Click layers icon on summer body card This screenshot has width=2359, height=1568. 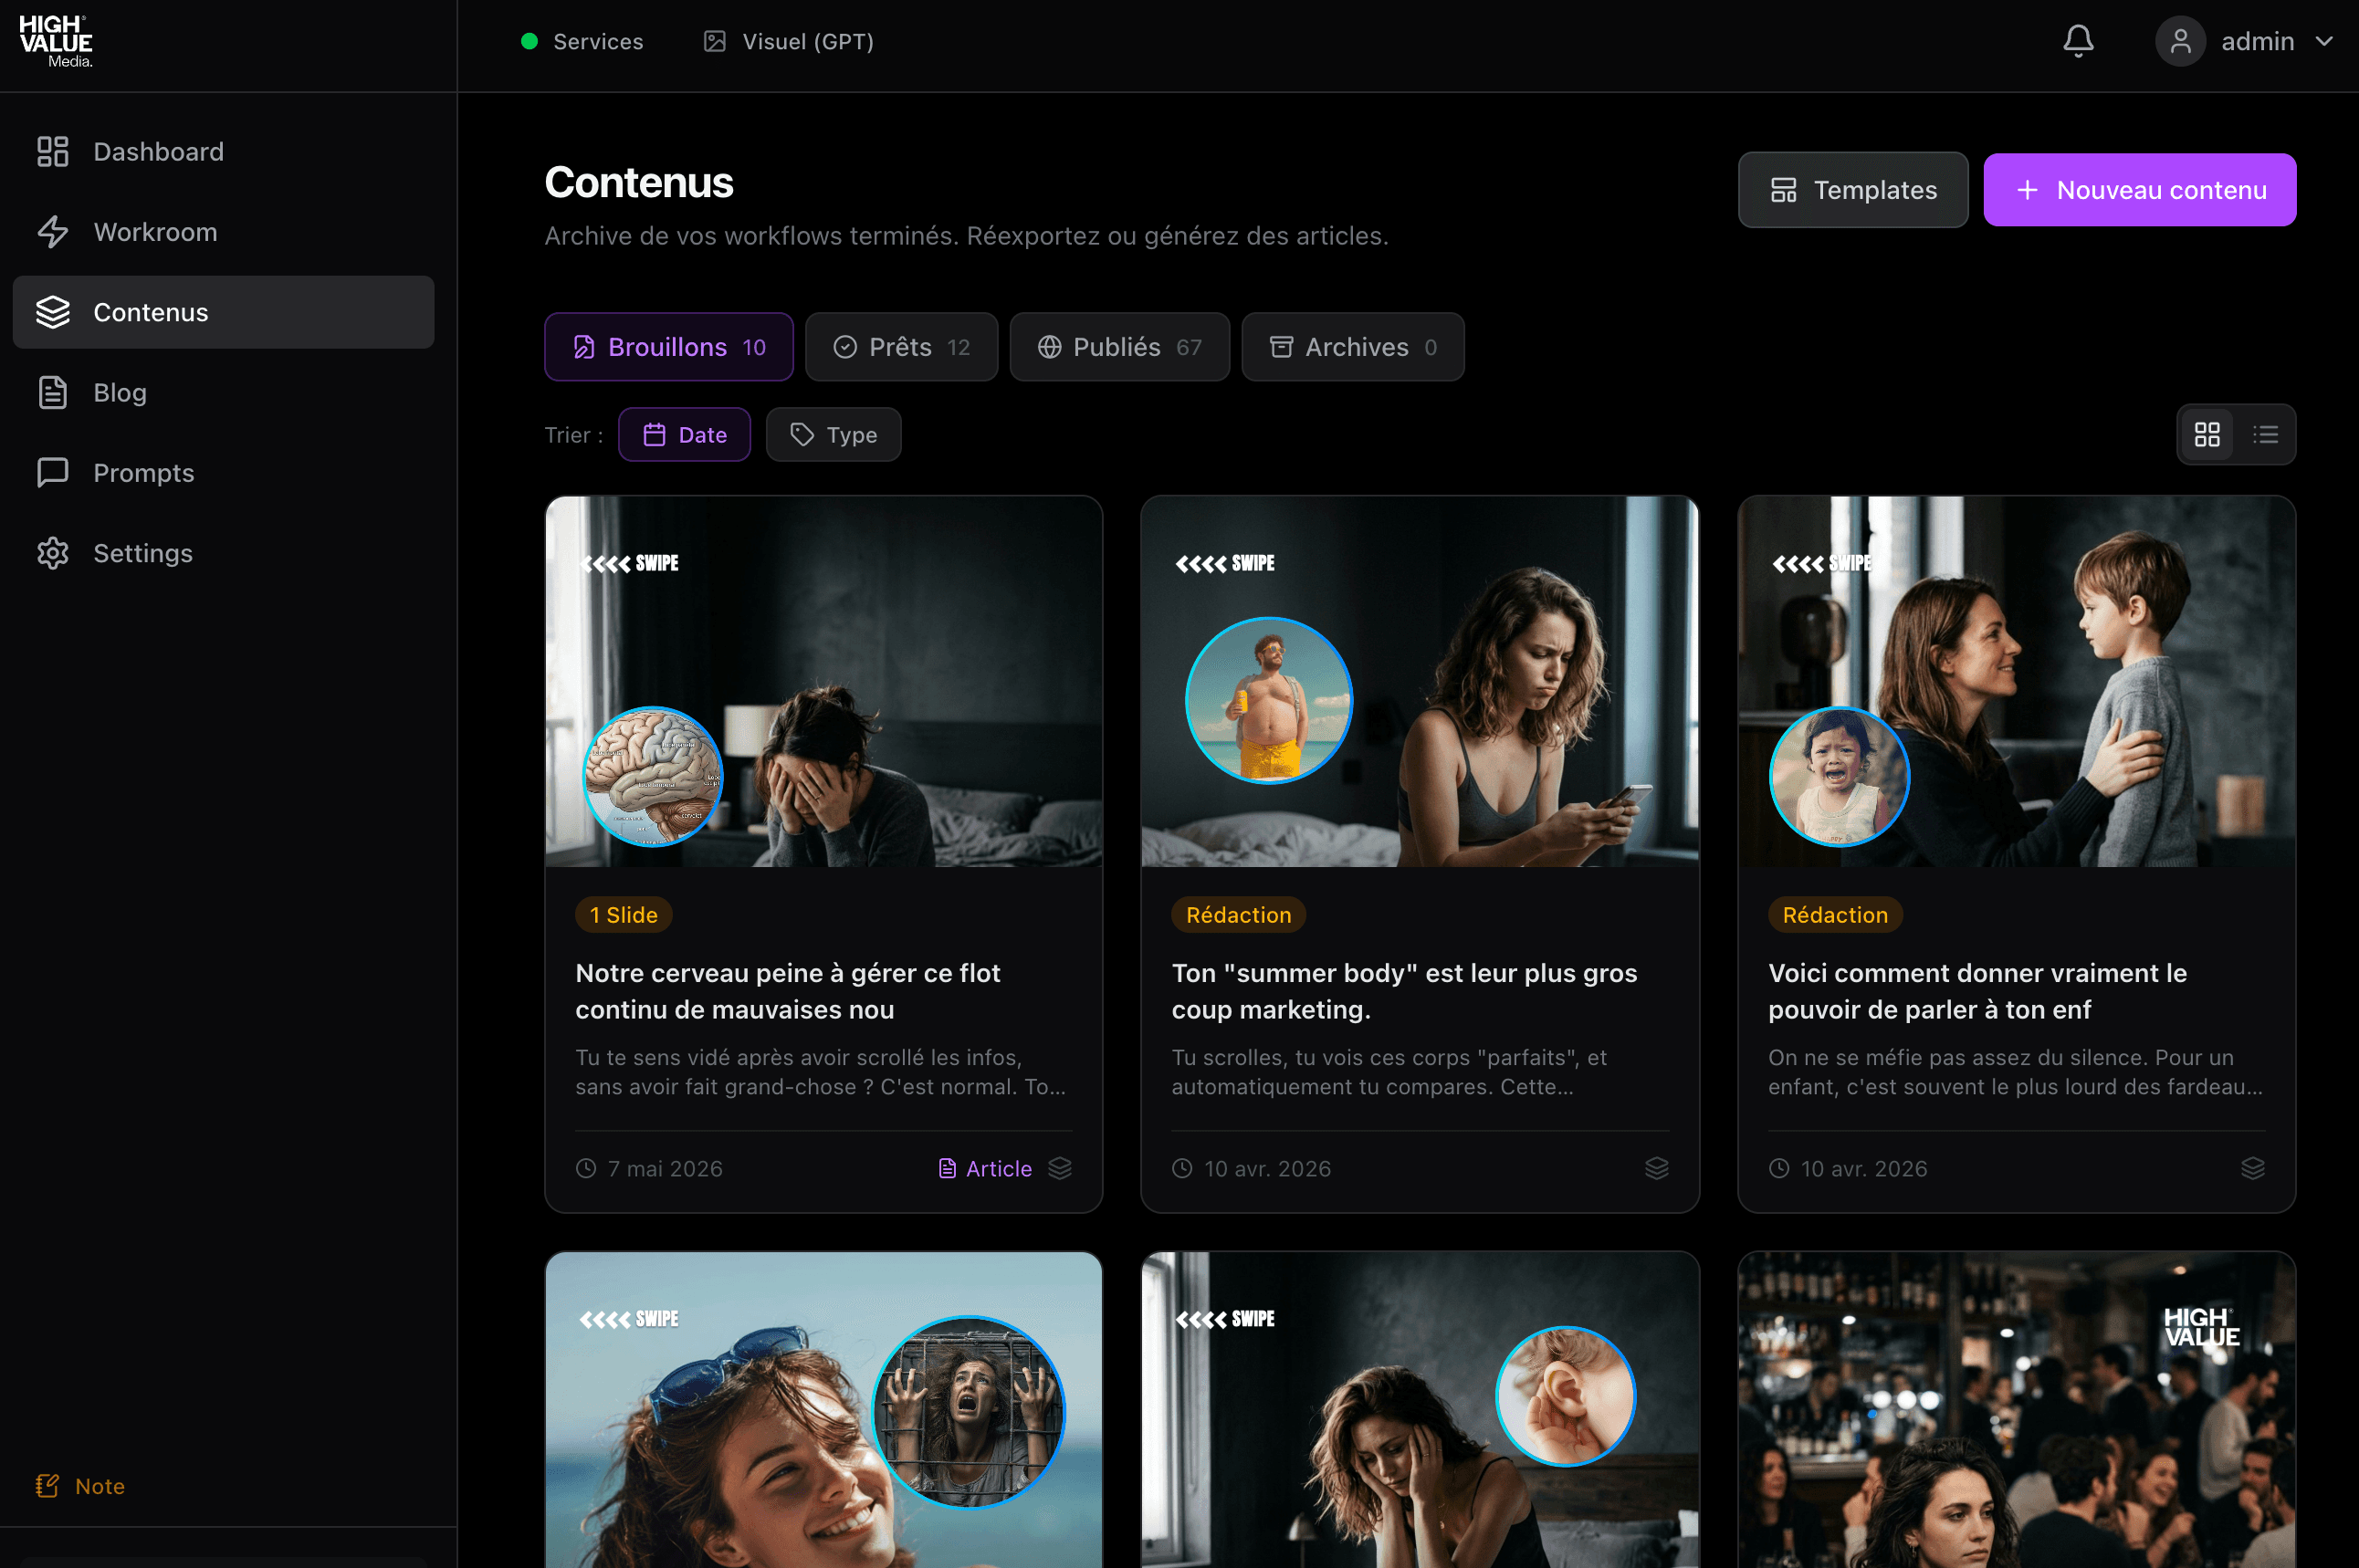(1656, 1168)
